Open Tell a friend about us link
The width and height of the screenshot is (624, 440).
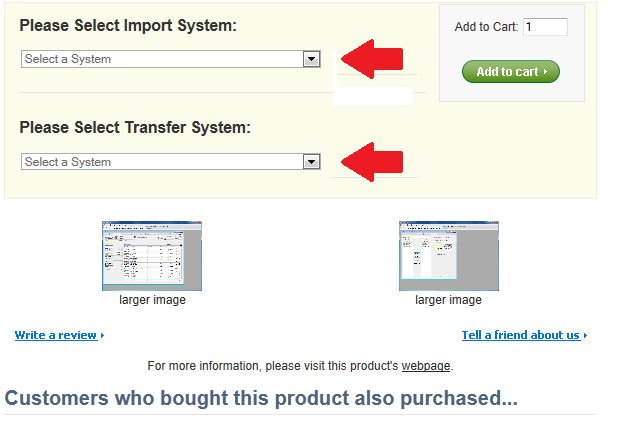[521, 335]
